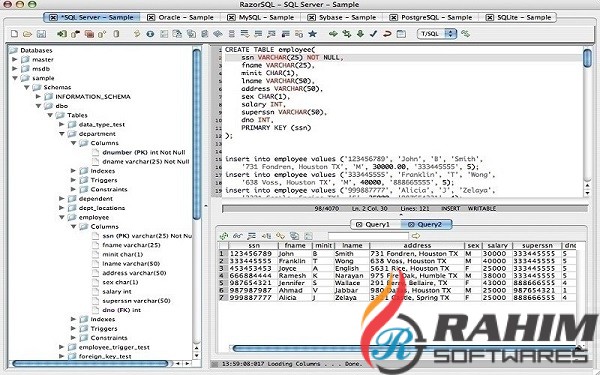Collapse the department table node
Viewport: 600px width, 375px height.
tap(62, 134)
